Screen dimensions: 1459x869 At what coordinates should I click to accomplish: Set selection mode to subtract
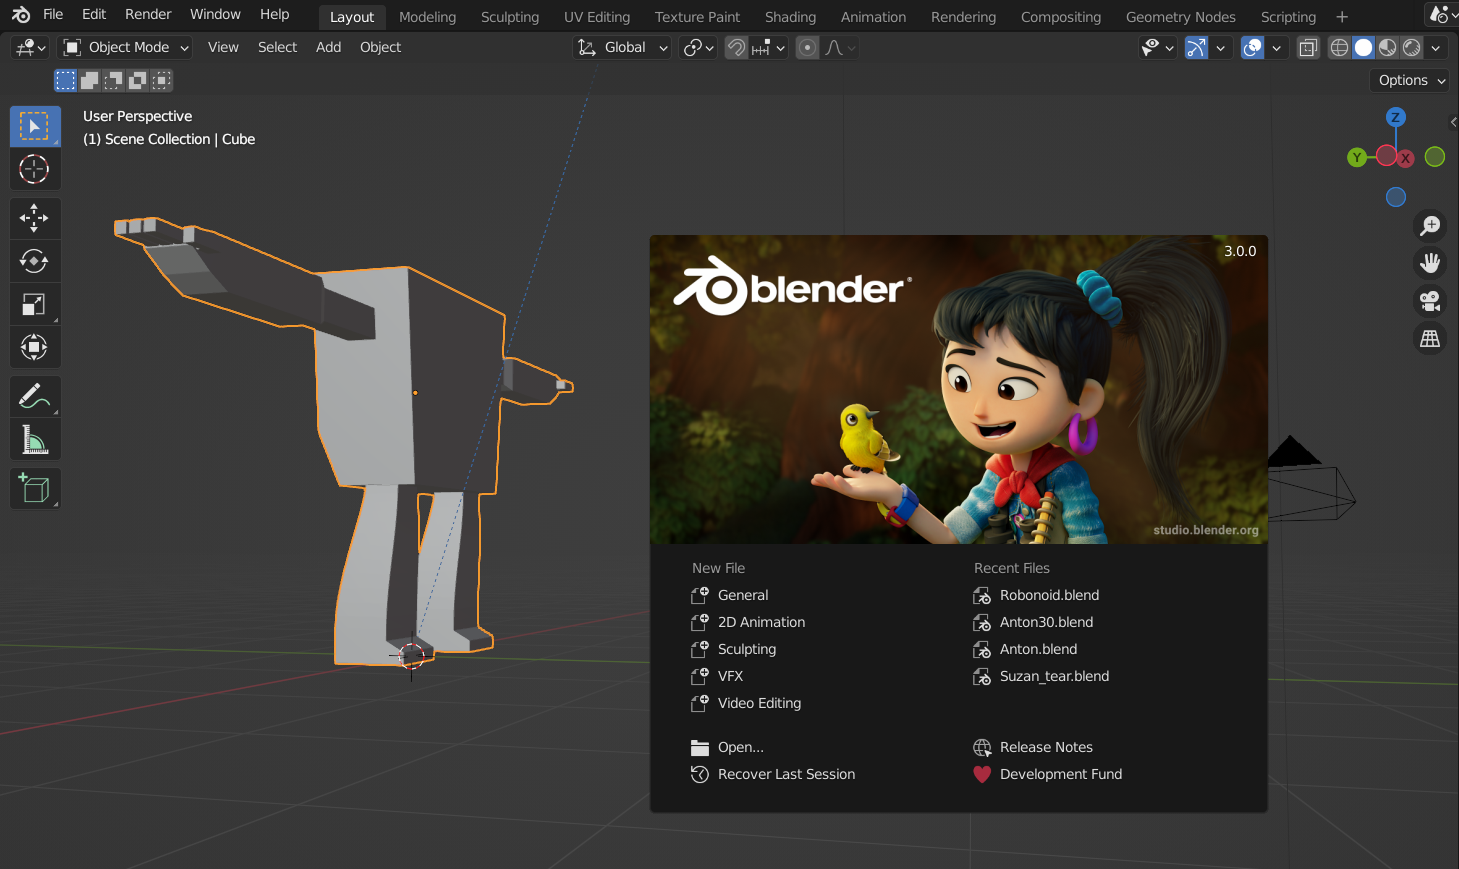click(114, 80)
